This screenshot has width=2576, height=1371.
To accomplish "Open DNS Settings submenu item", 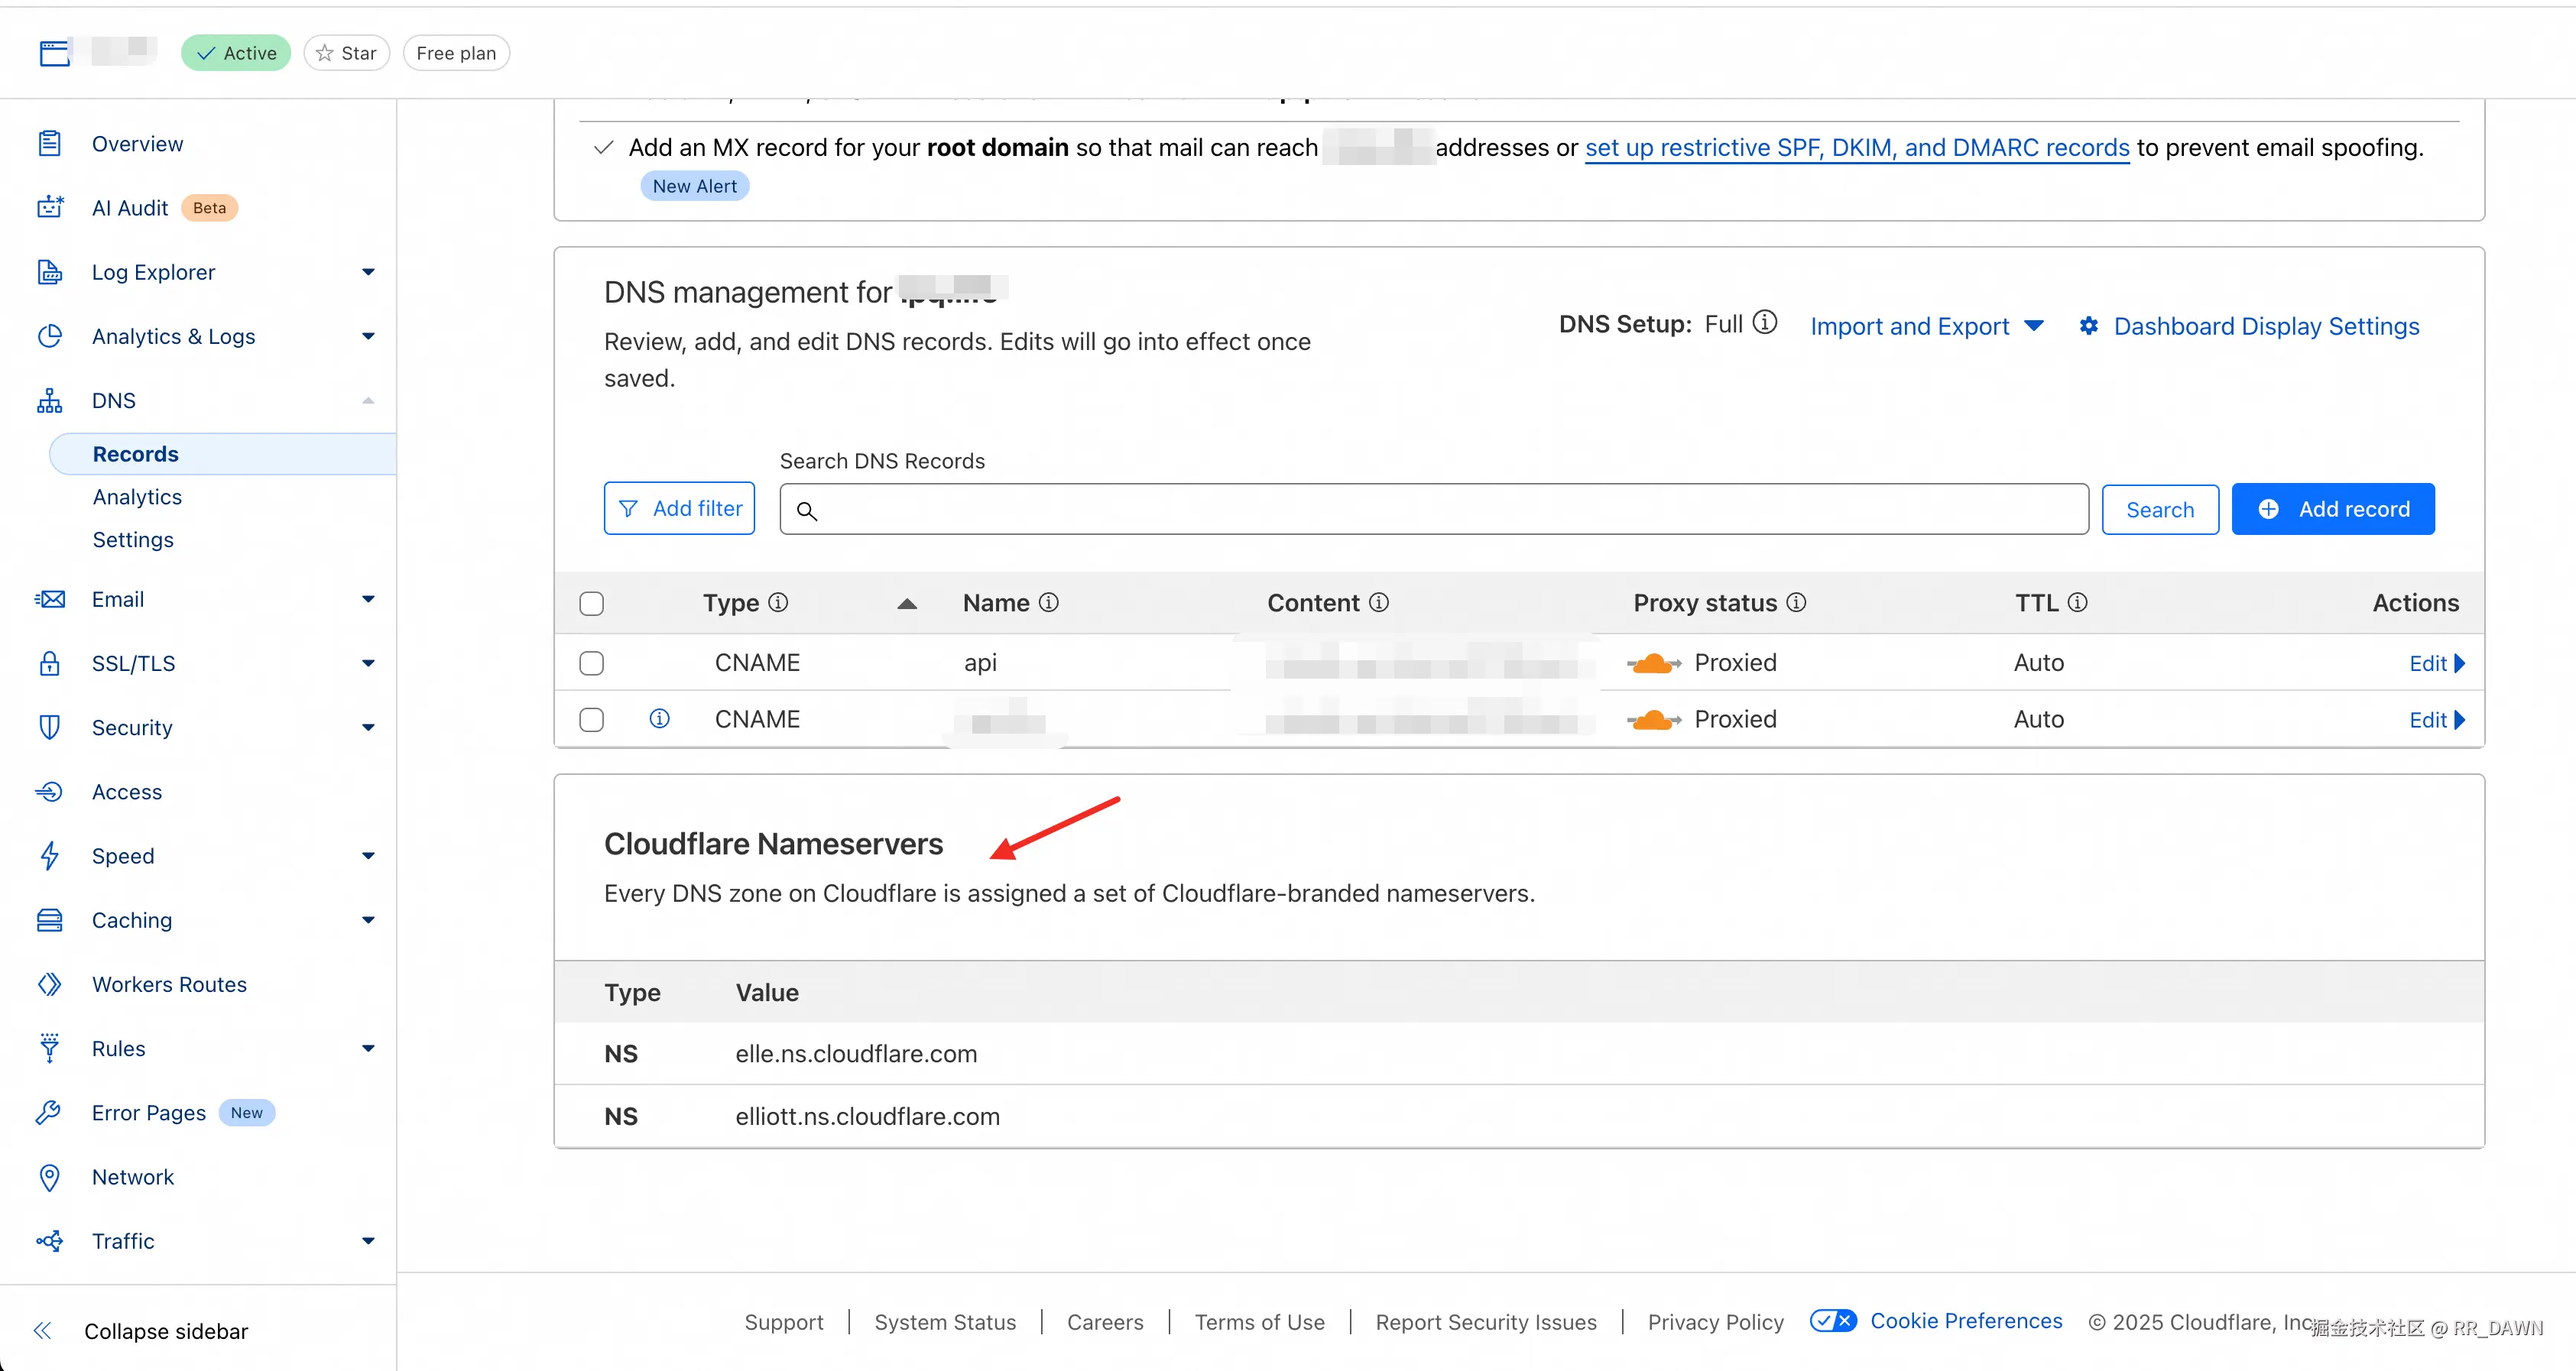I will [x=133, y=540].
